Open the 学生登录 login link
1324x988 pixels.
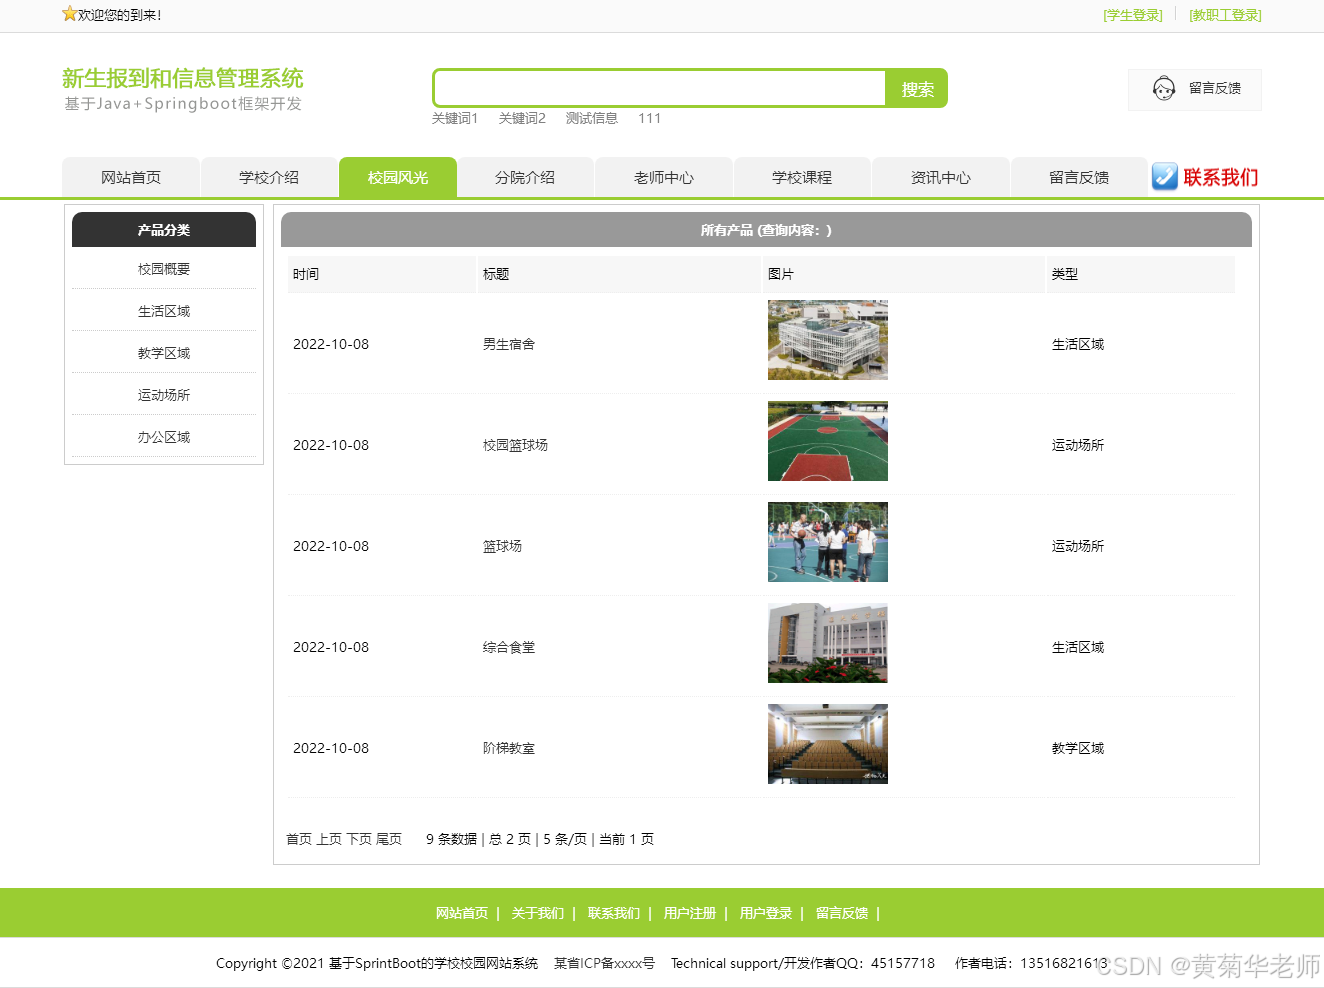point(1131,15)
